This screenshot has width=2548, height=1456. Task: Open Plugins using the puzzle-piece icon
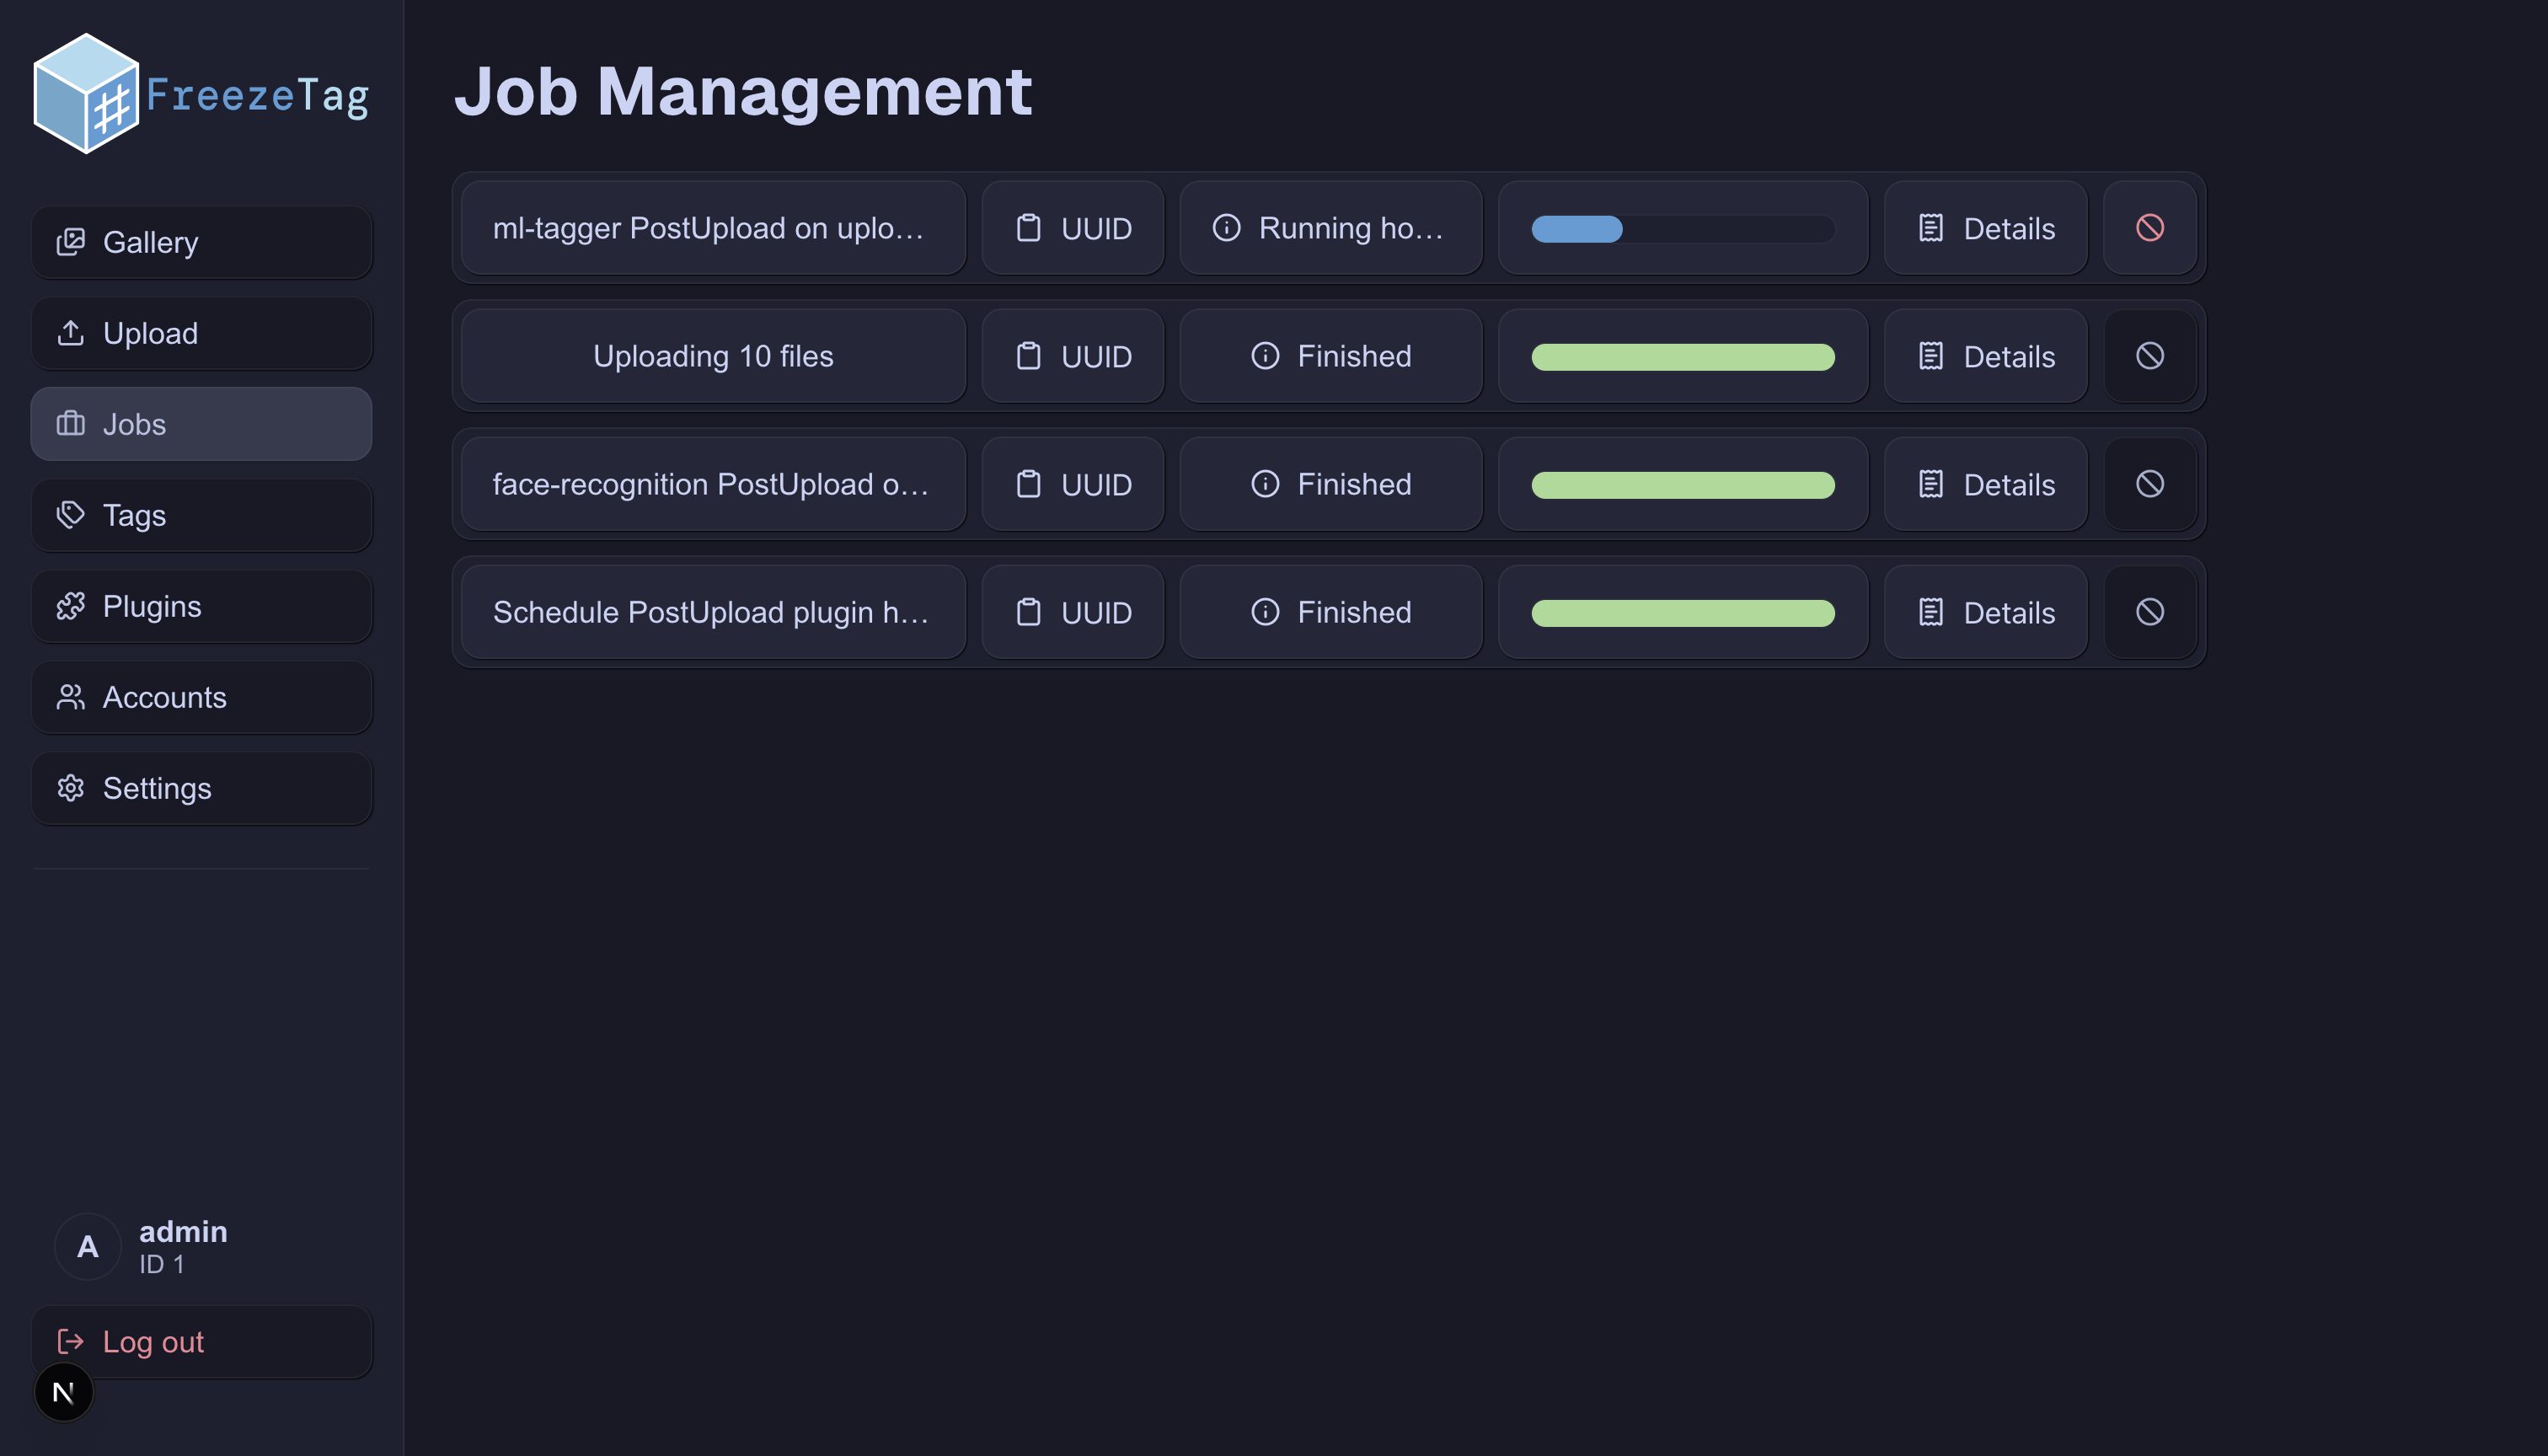tap(71, 606)
